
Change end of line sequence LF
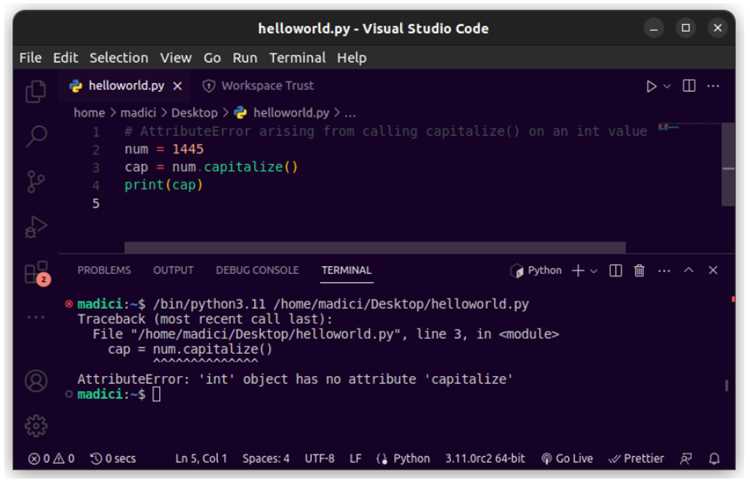(x=355, y=459)
